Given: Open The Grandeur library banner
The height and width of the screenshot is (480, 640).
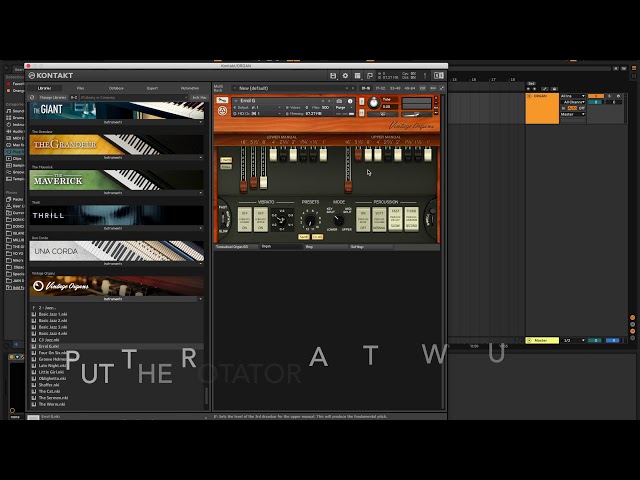Looking at the screenshot, I should 116,144.
